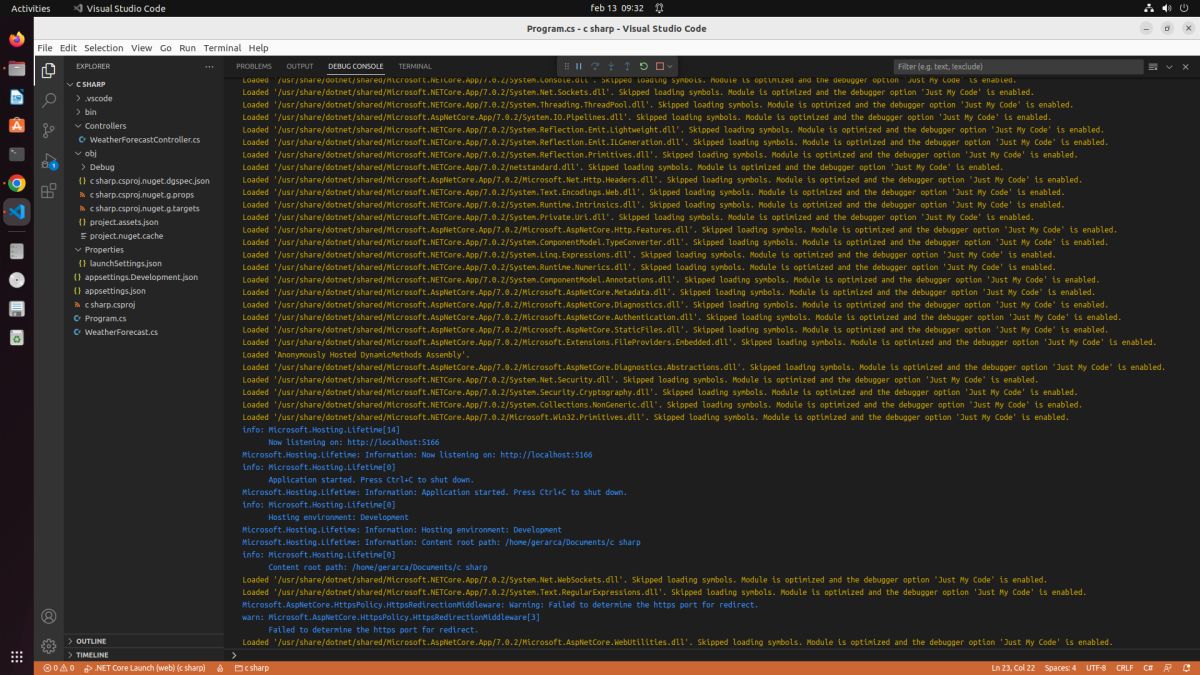Click the debug console filter field

pyautogui.click(x=1018, y=67)
